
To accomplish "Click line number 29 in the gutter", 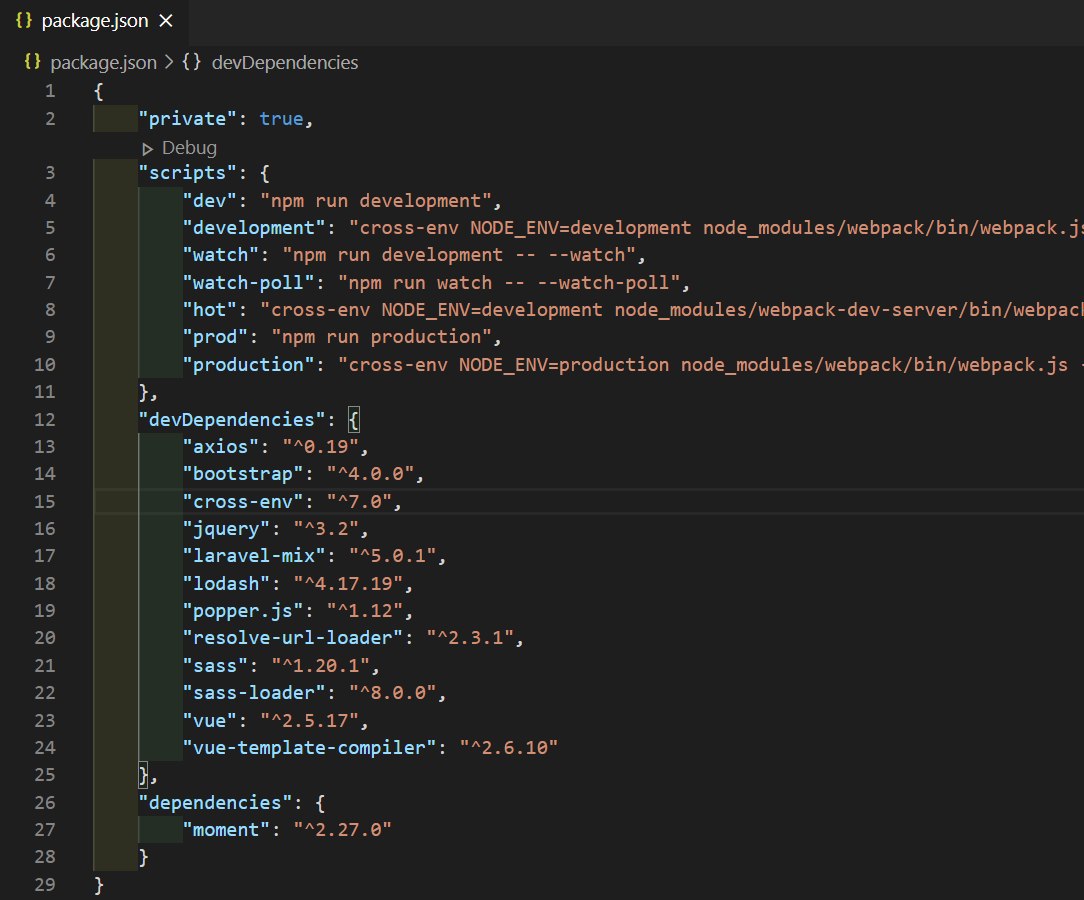I will [45, 884].
